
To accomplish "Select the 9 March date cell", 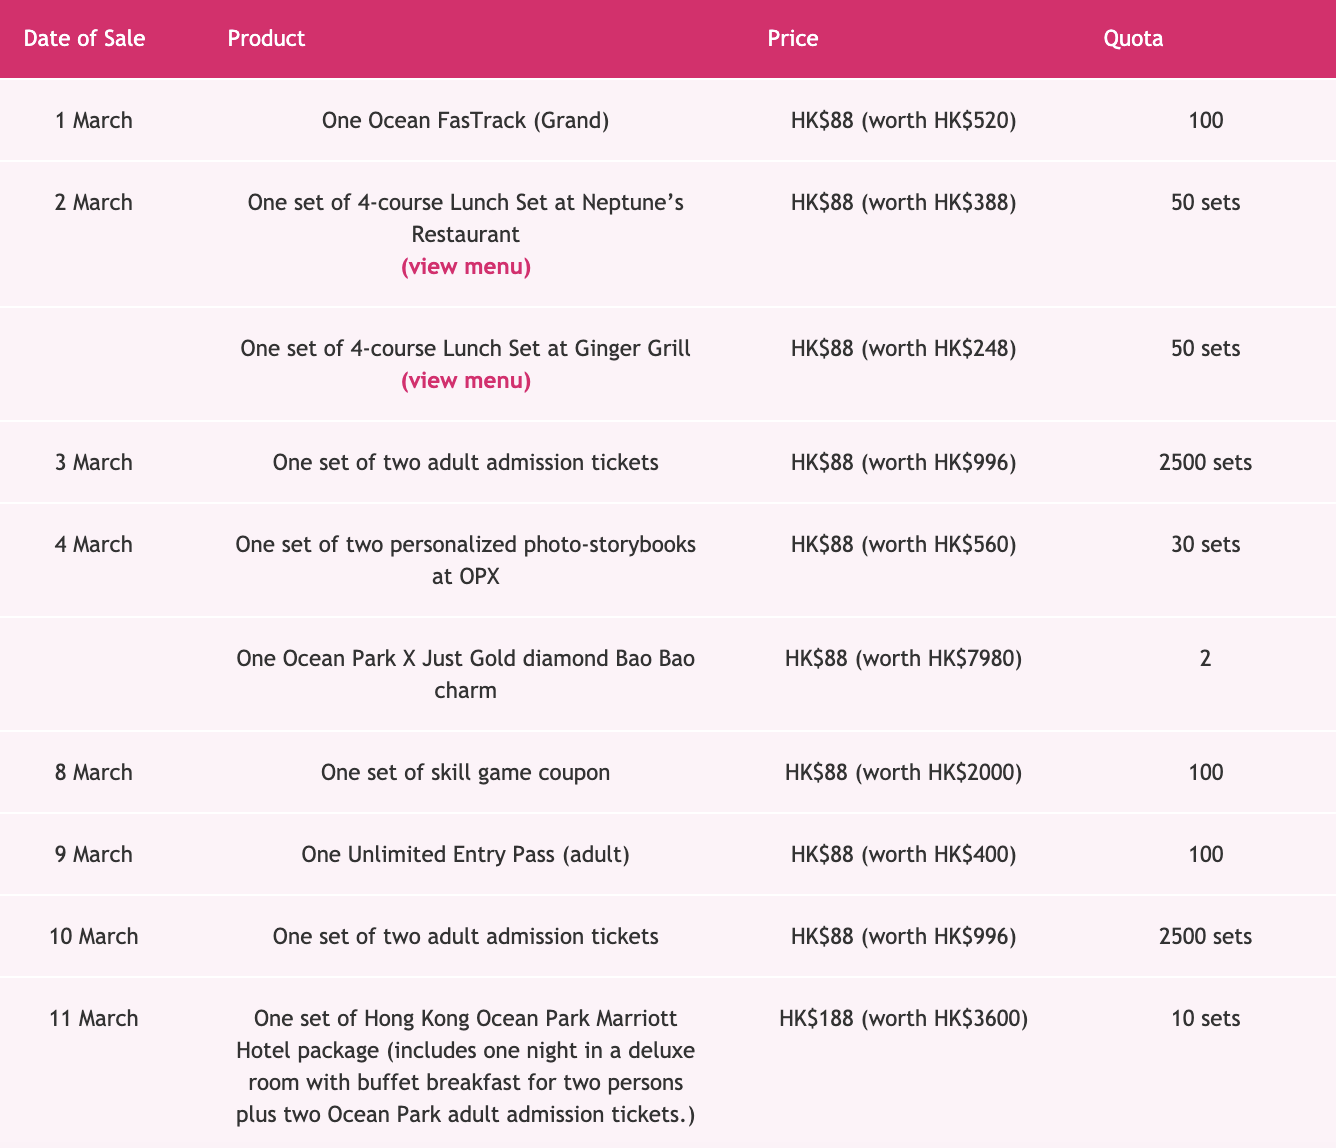I will click(94, 854).
